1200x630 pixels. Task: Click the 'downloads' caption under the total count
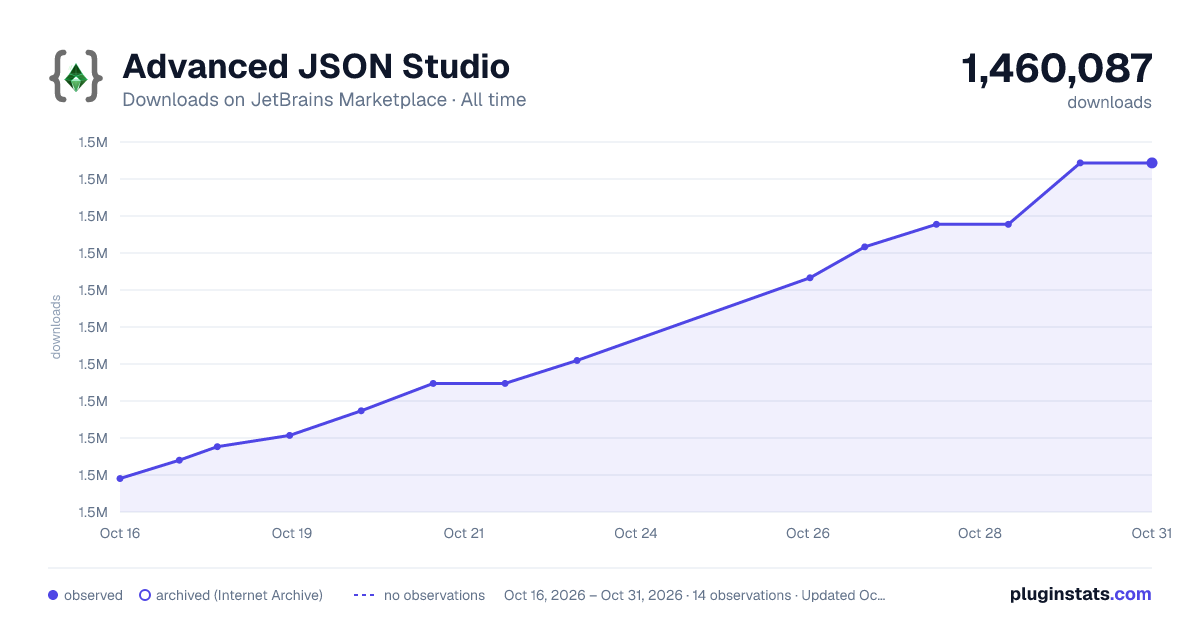coord(1109,102)
